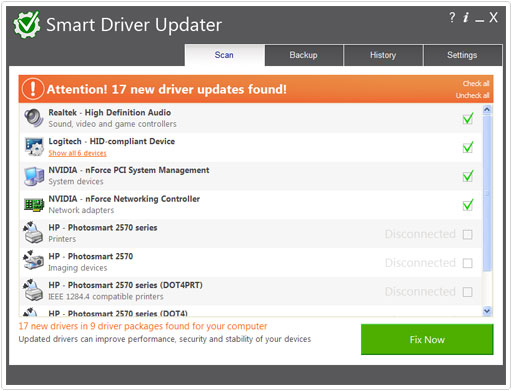The height and width of the screenshot is (391, 512).
Task: Uncheck NVIDIA nForce PCI System Management
Action: pos(468,176)
